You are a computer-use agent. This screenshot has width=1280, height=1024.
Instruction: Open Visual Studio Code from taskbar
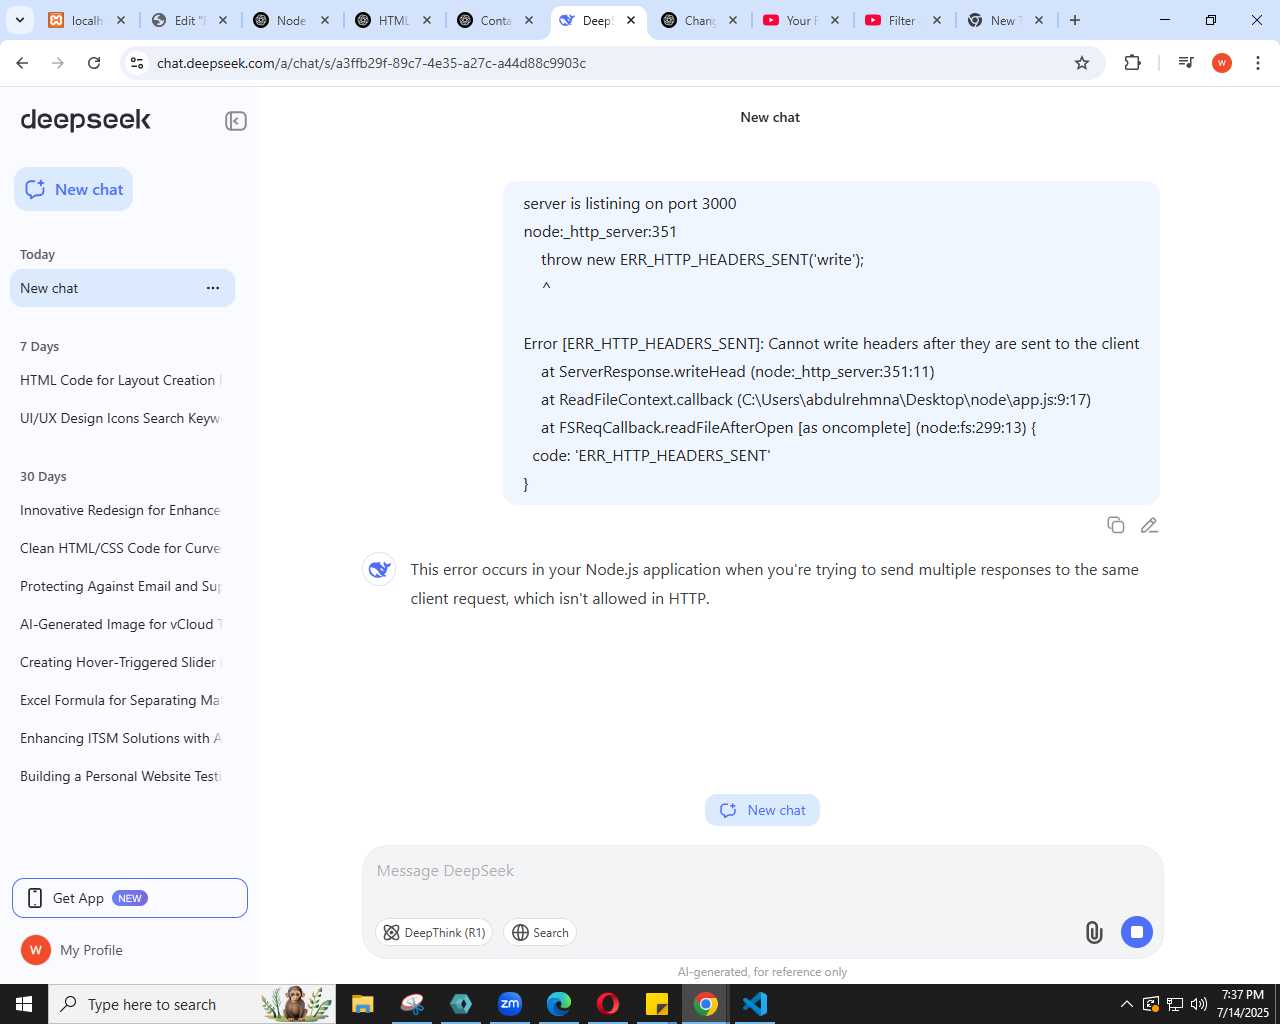[755, 1004]
